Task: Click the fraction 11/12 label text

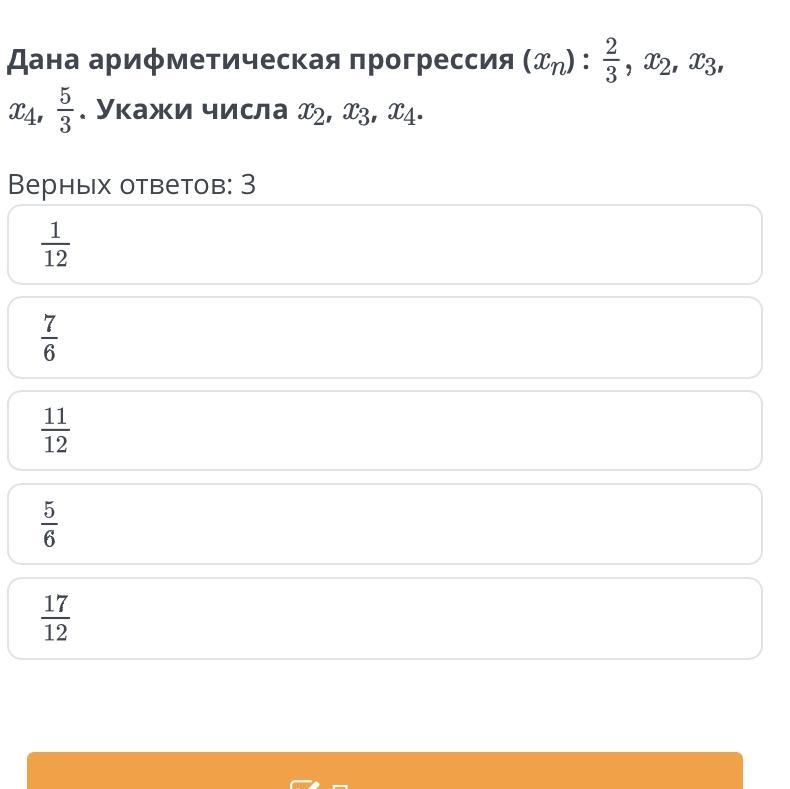Action: coord(55,430)
